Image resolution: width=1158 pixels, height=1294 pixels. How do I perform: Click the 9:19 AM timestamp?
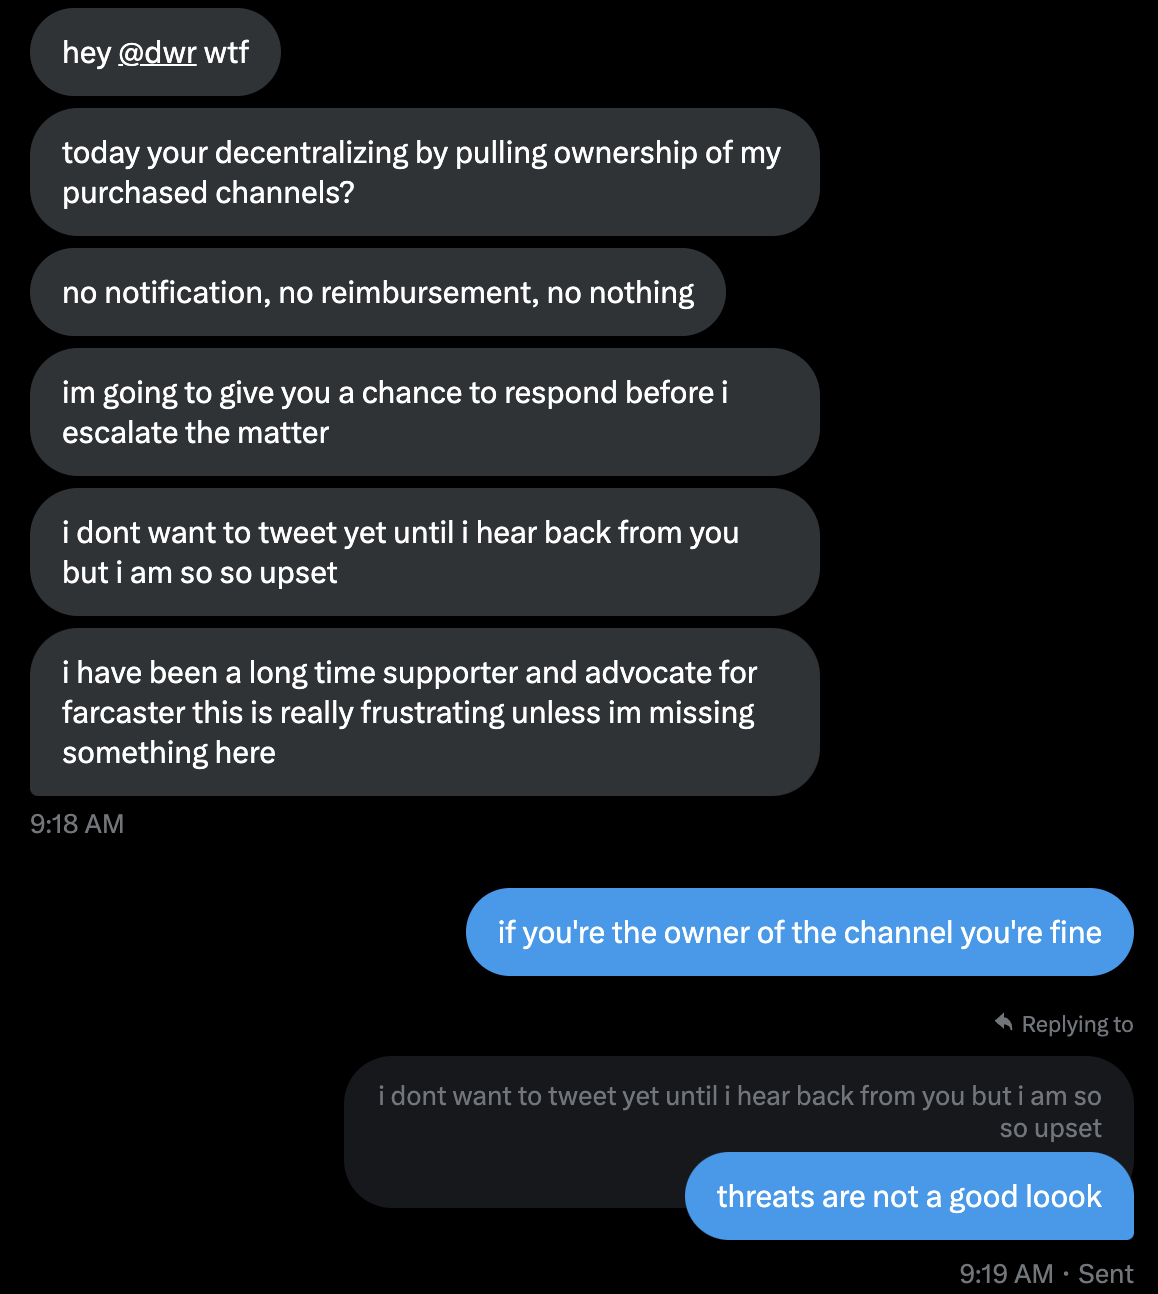(x=1006, y=1274)
